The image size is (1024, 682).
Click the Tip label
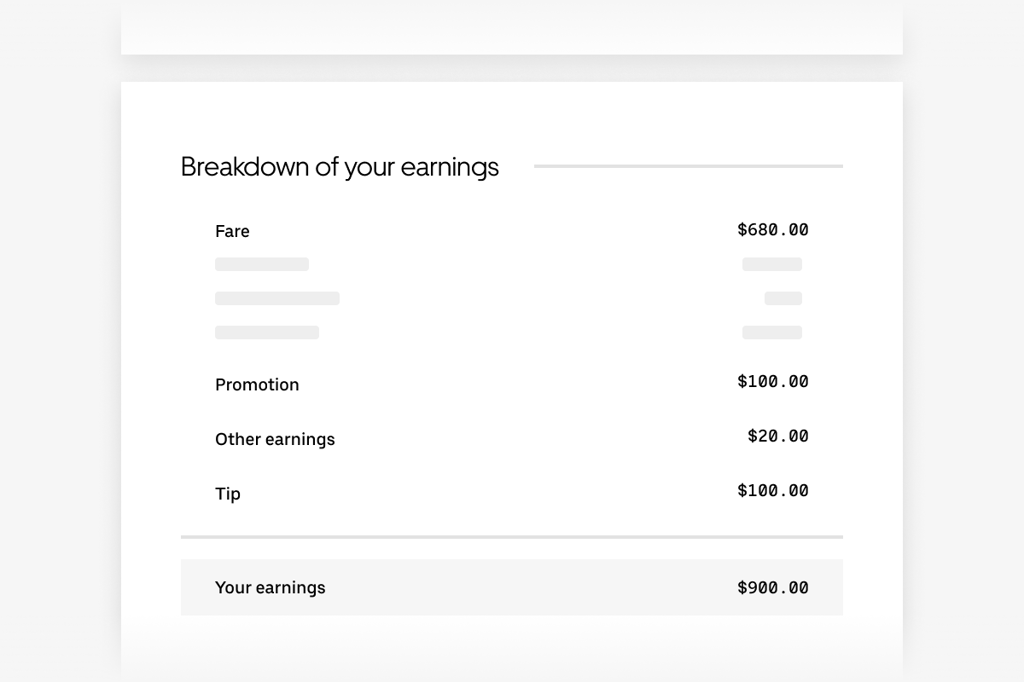click(228, 494)
